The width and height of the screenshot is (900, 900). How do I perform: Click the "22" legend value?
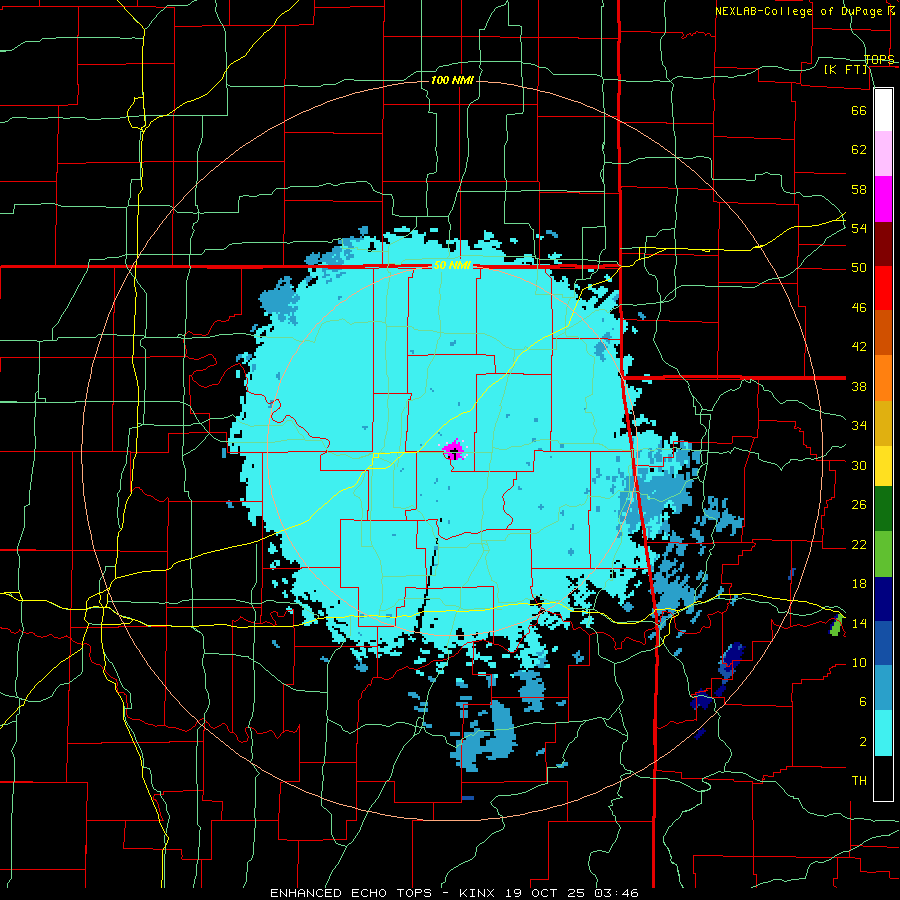[x=859, y=544]
